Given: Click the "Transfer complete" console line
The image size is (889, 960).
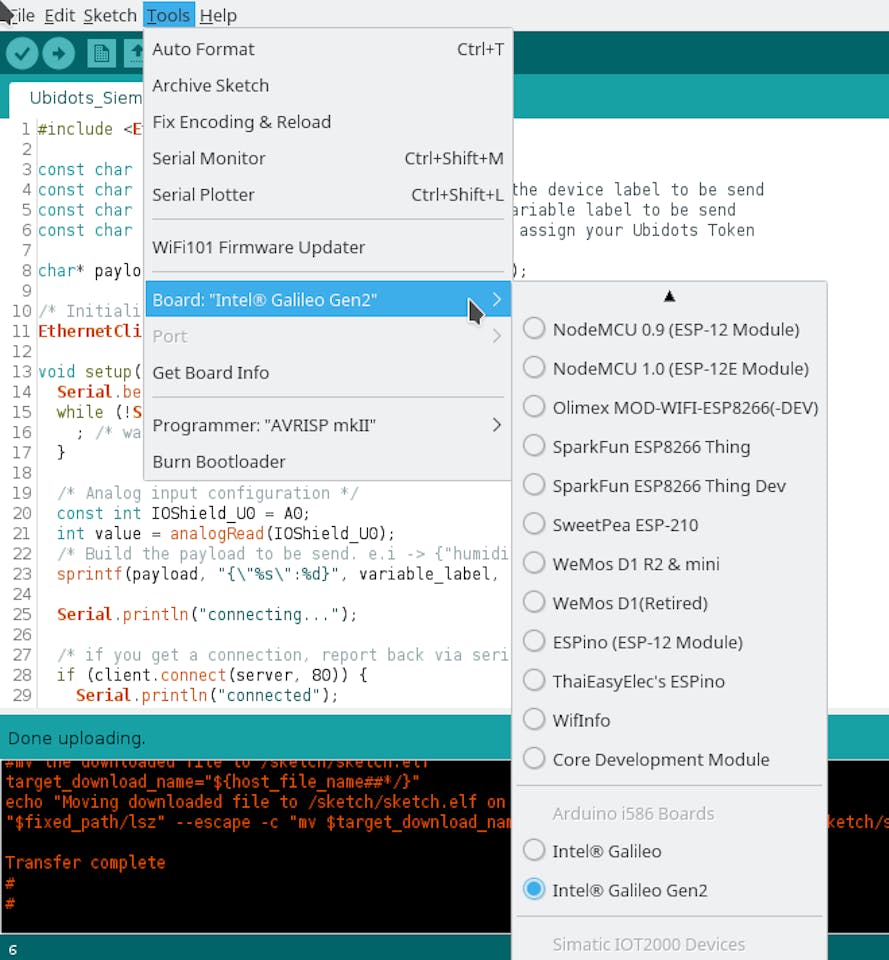Looking at the screenshot, I should 85,863.
